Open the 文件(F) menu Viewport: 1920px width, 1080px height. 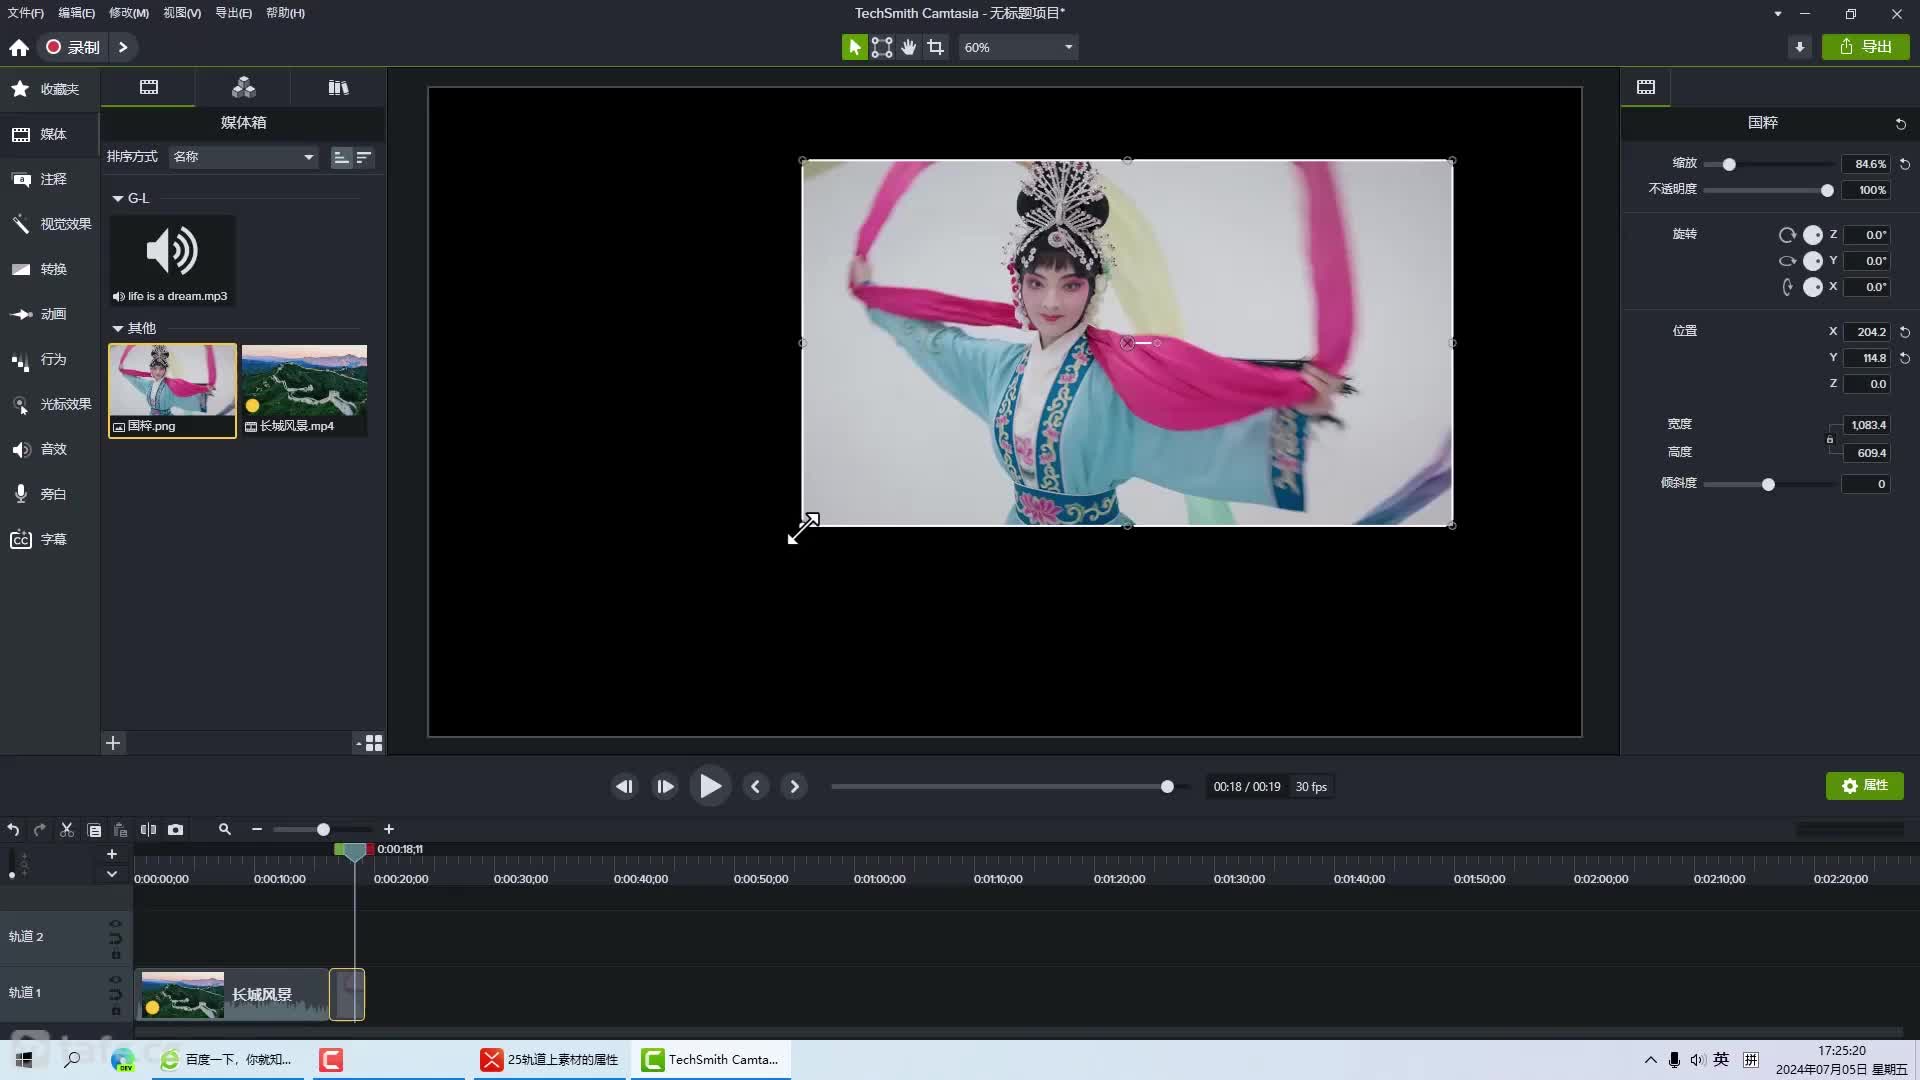pyautogui.click(x=26, y=13)
